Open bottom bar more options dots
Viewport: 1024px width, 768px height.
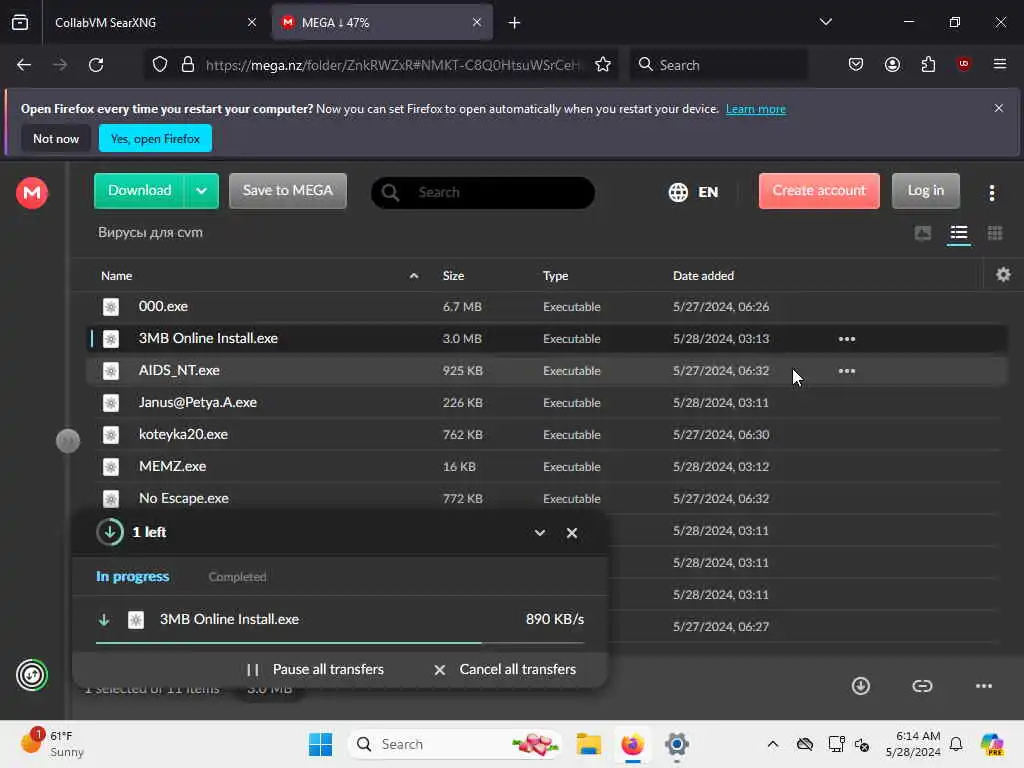984,686
